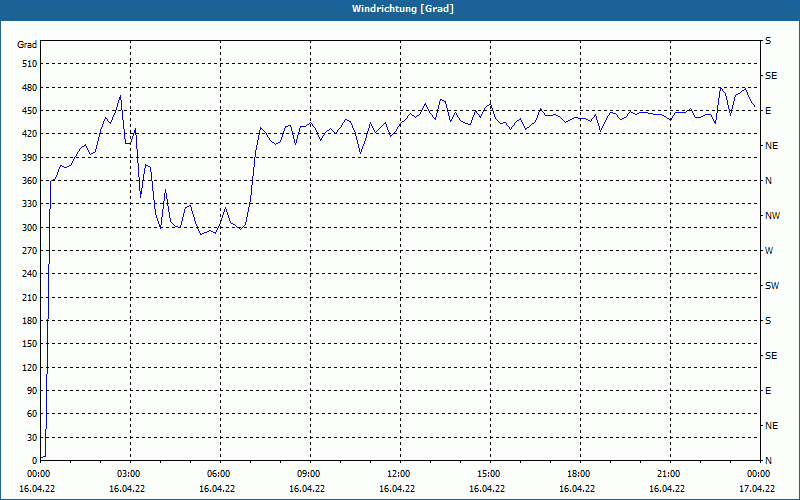Select the 270 y-axis value

pos(30,251)
